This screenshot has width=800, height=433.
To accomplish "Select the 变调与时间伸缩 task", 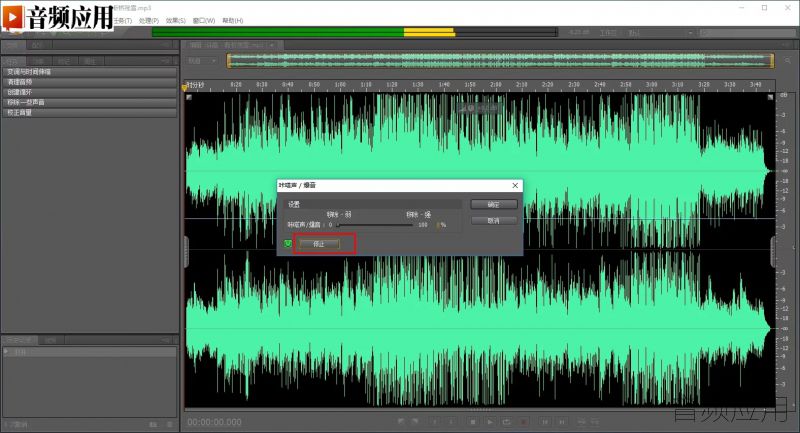I will 90,72.
